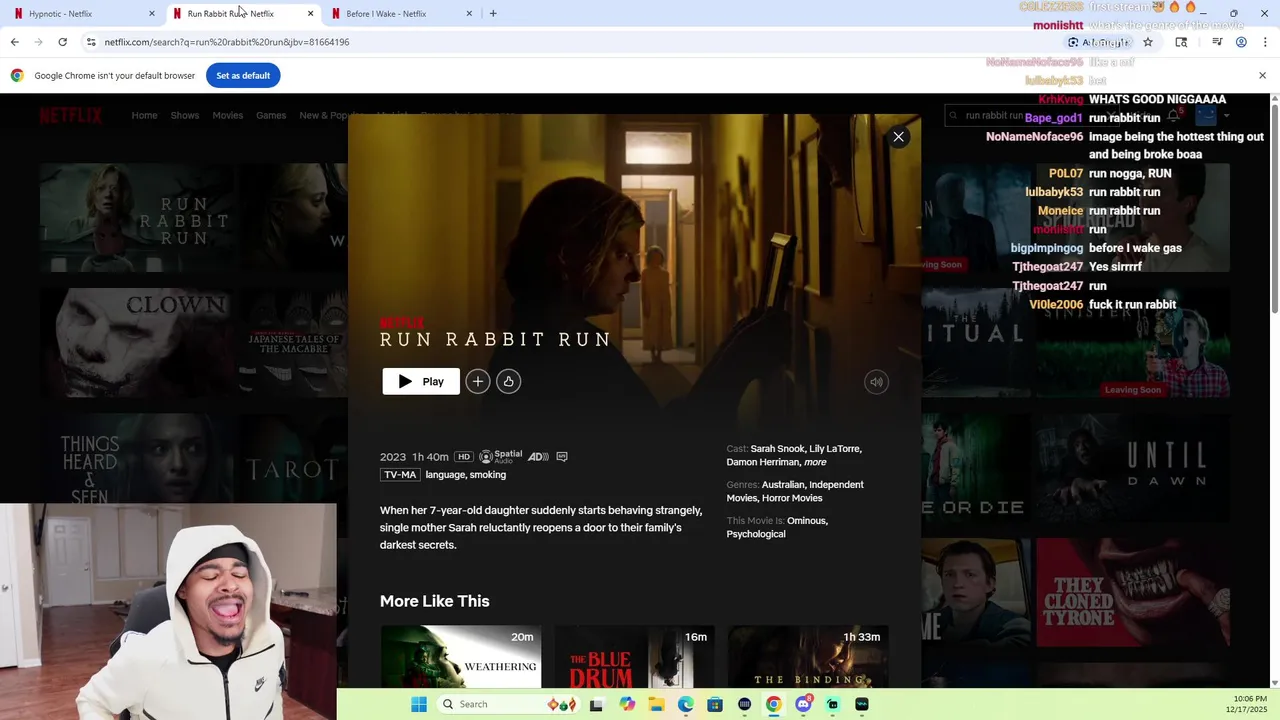Open Netflix Movies menu

click(x=227, y=115)
